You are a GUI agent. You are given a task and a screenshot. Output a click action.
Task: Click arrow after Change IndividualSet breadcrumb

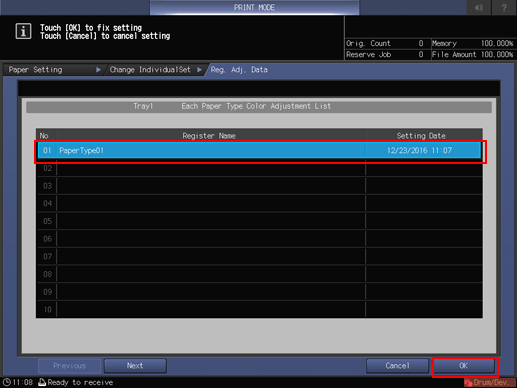(199, 70)
